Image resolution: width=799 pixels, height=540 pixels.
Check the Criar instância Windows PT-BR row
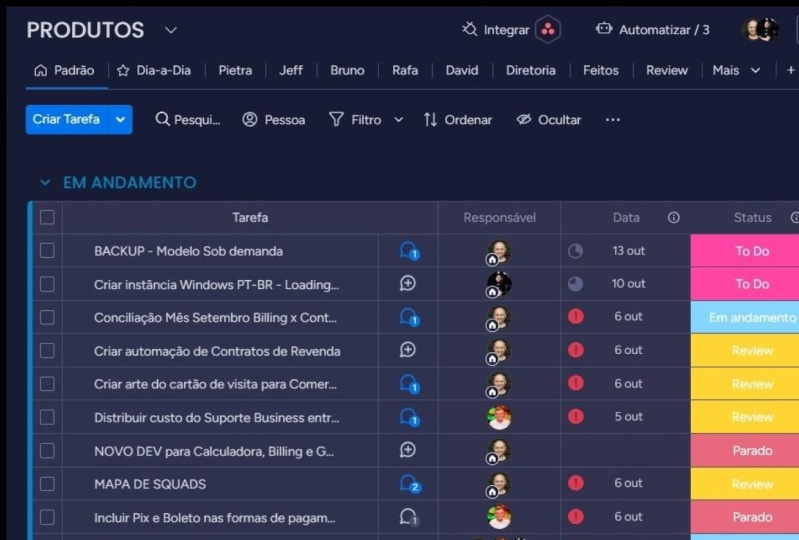click(47, 284)
